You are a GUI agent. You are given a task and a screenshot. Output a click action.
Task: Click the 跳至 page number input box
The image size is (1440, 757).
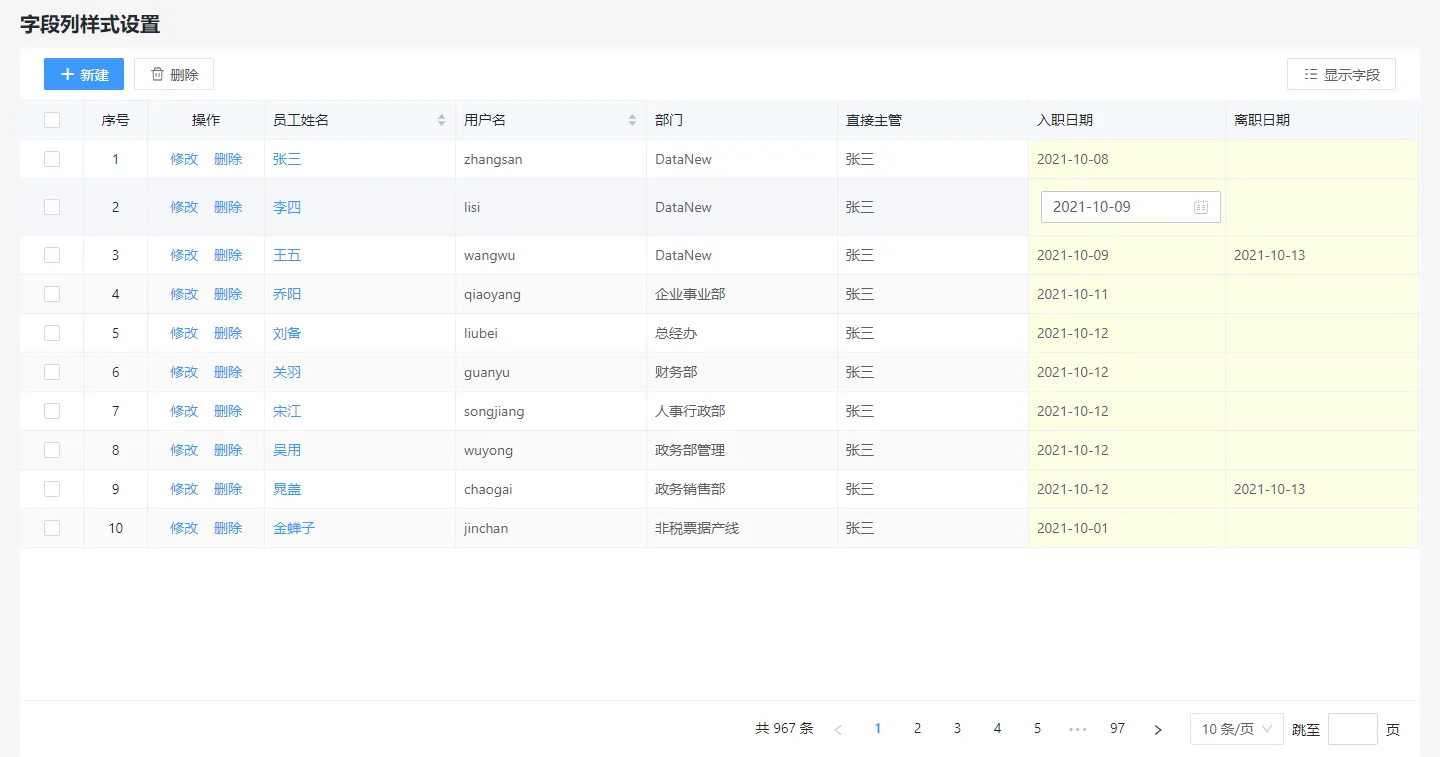(x=1352, y=729)
